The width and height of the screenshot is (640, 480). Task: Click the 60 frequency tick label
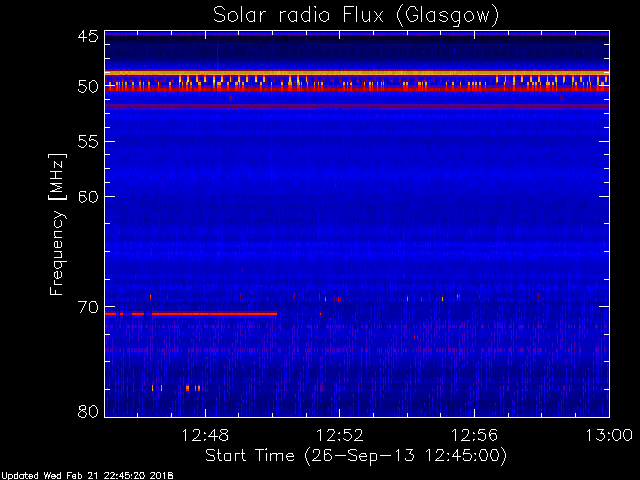coord(88,197)
